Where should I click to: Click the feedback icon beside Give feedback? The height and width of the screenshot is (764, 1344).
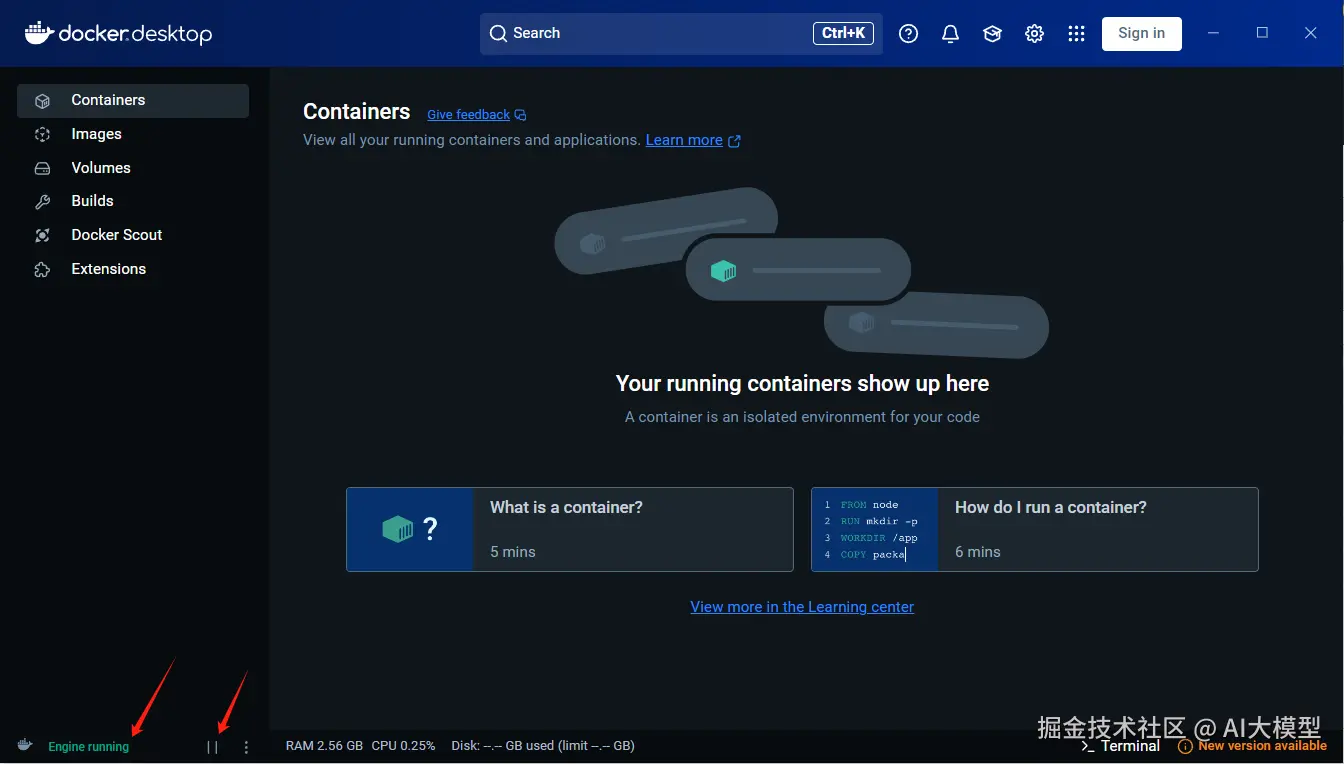520,115
